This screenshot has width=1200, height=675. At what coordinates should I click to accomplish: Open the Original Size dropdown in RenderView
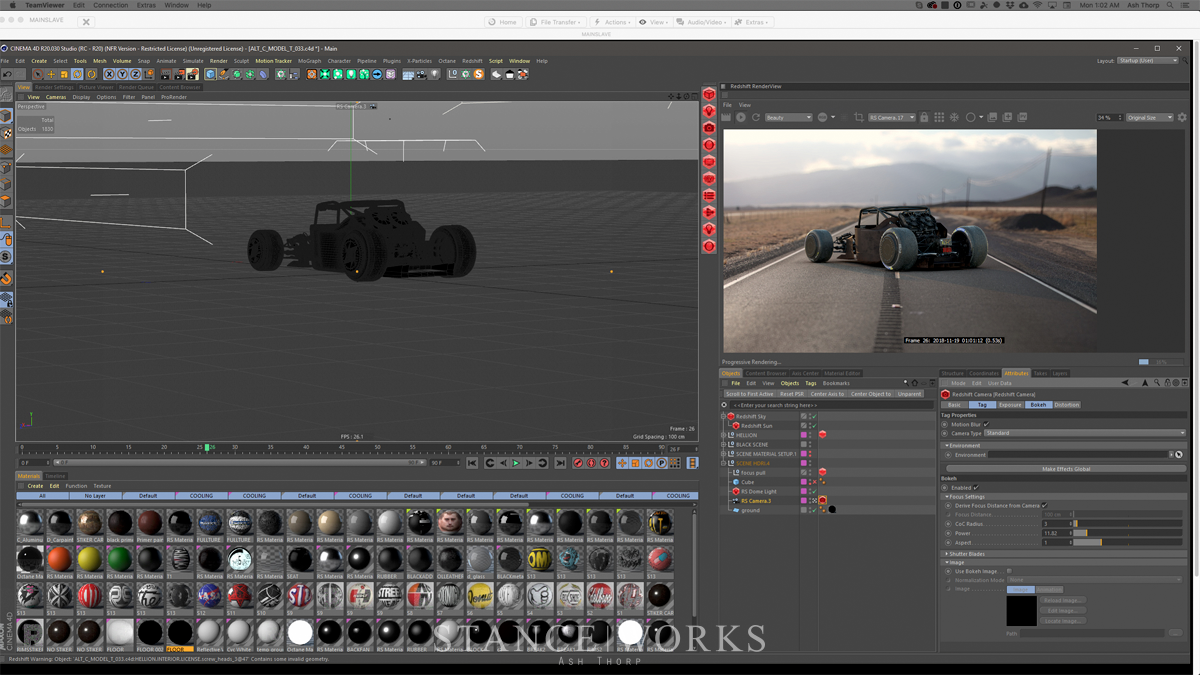(x=1150, y=118)
